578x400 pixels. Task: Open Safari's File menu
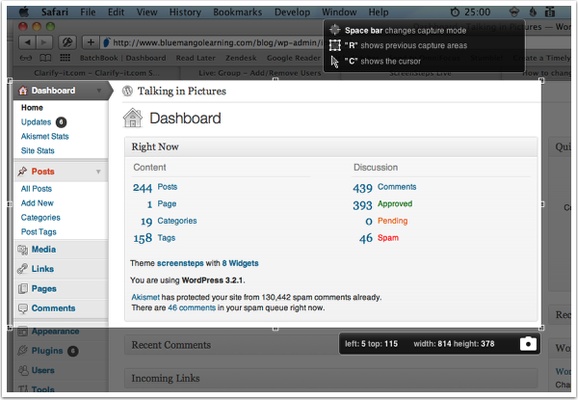88,12
